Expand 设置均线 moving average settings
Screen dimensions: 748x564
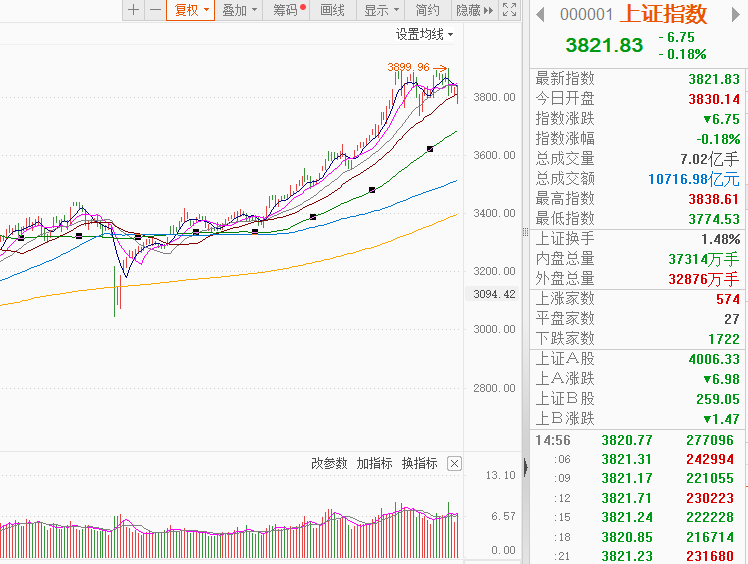tap(423, 34)
